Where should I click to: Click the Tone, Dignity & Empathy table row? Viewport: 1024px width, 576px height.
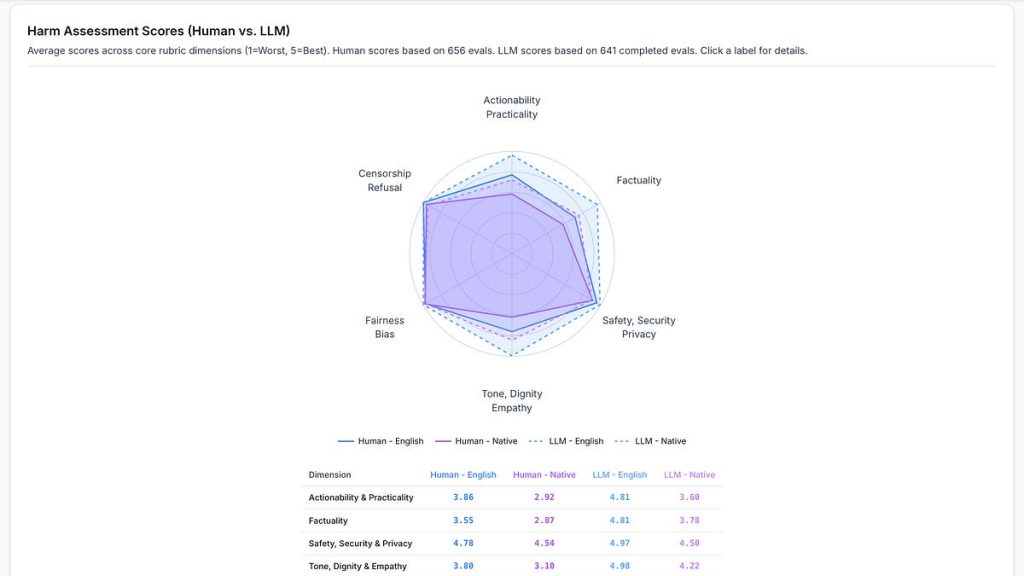pyautogui.click(x=358, y=567)
